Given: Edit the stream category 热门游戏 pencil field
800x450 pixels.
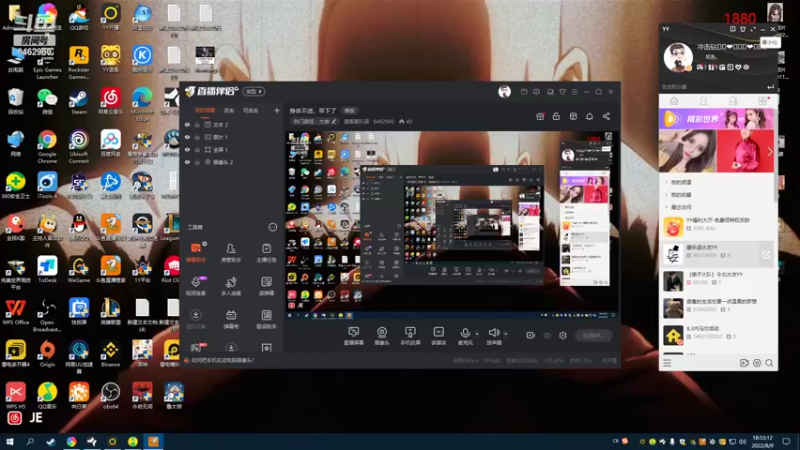Looking at the screenshot, I should click(x=315, y=121).
